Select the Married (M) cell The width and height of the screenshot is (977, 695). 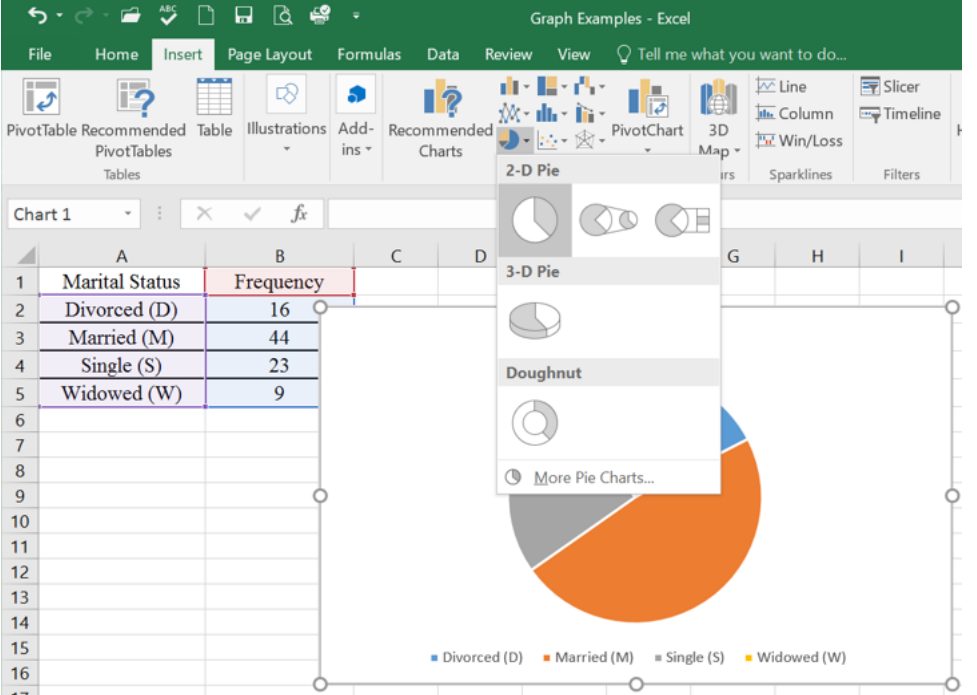(x=122, y=337)
